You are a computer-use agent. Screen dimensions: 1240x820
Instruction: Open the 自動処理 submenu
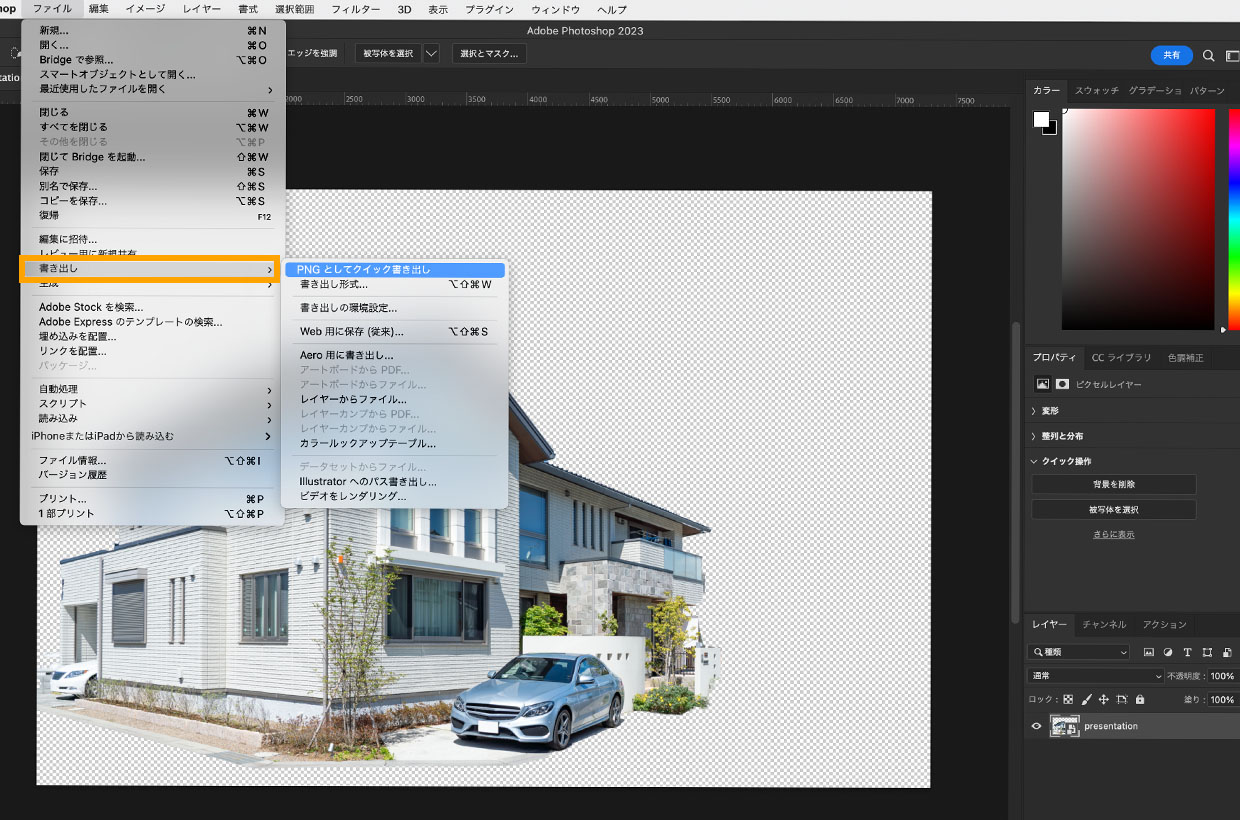click(x=153, y=389)
